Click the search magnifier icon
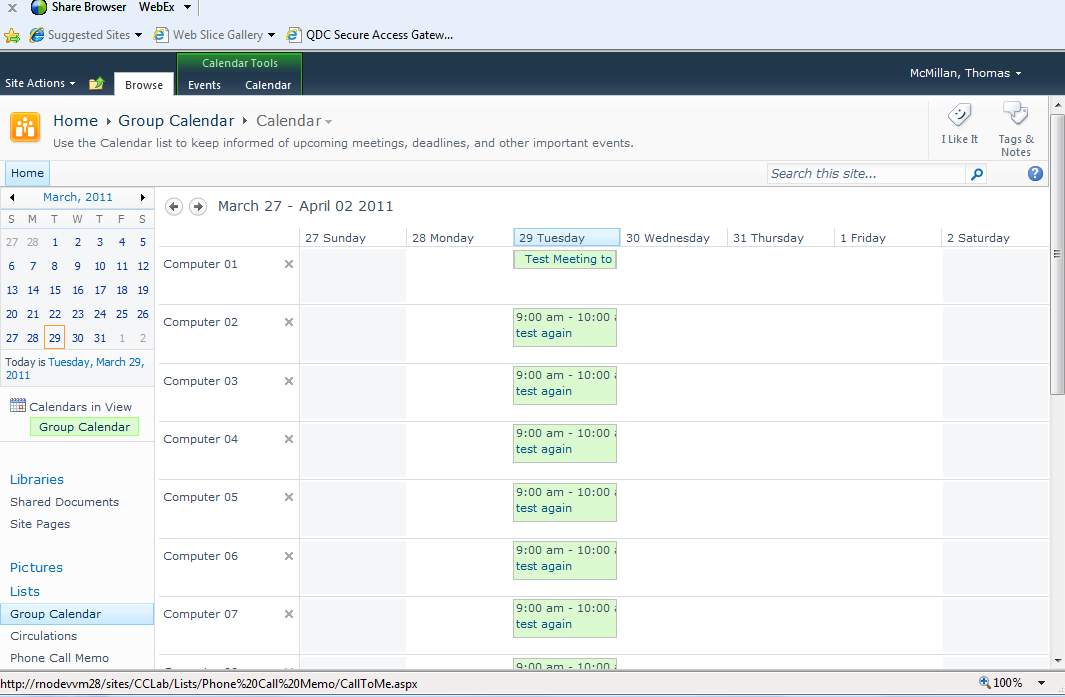Image resolution: width=1065 pixels, height=697 pixels. 976,173
